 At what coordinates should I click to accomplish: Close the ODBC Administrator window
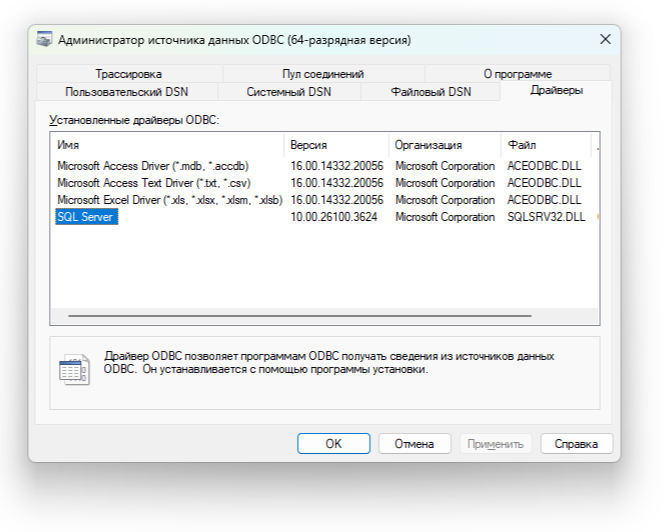coord(605,39)
